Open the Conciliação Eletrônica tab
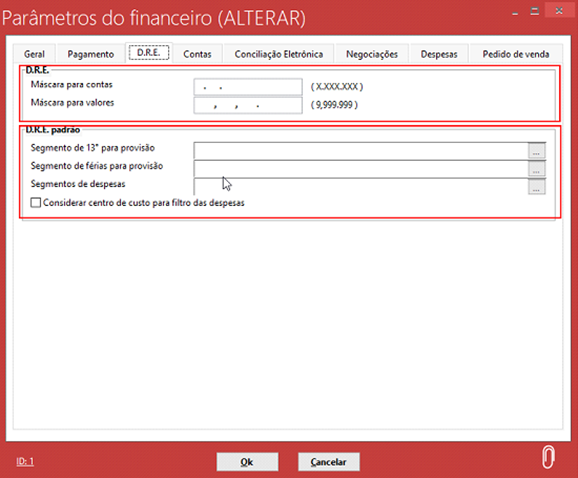Image resolution: width=578 pixels, height=478 pixels. (279, 54)
